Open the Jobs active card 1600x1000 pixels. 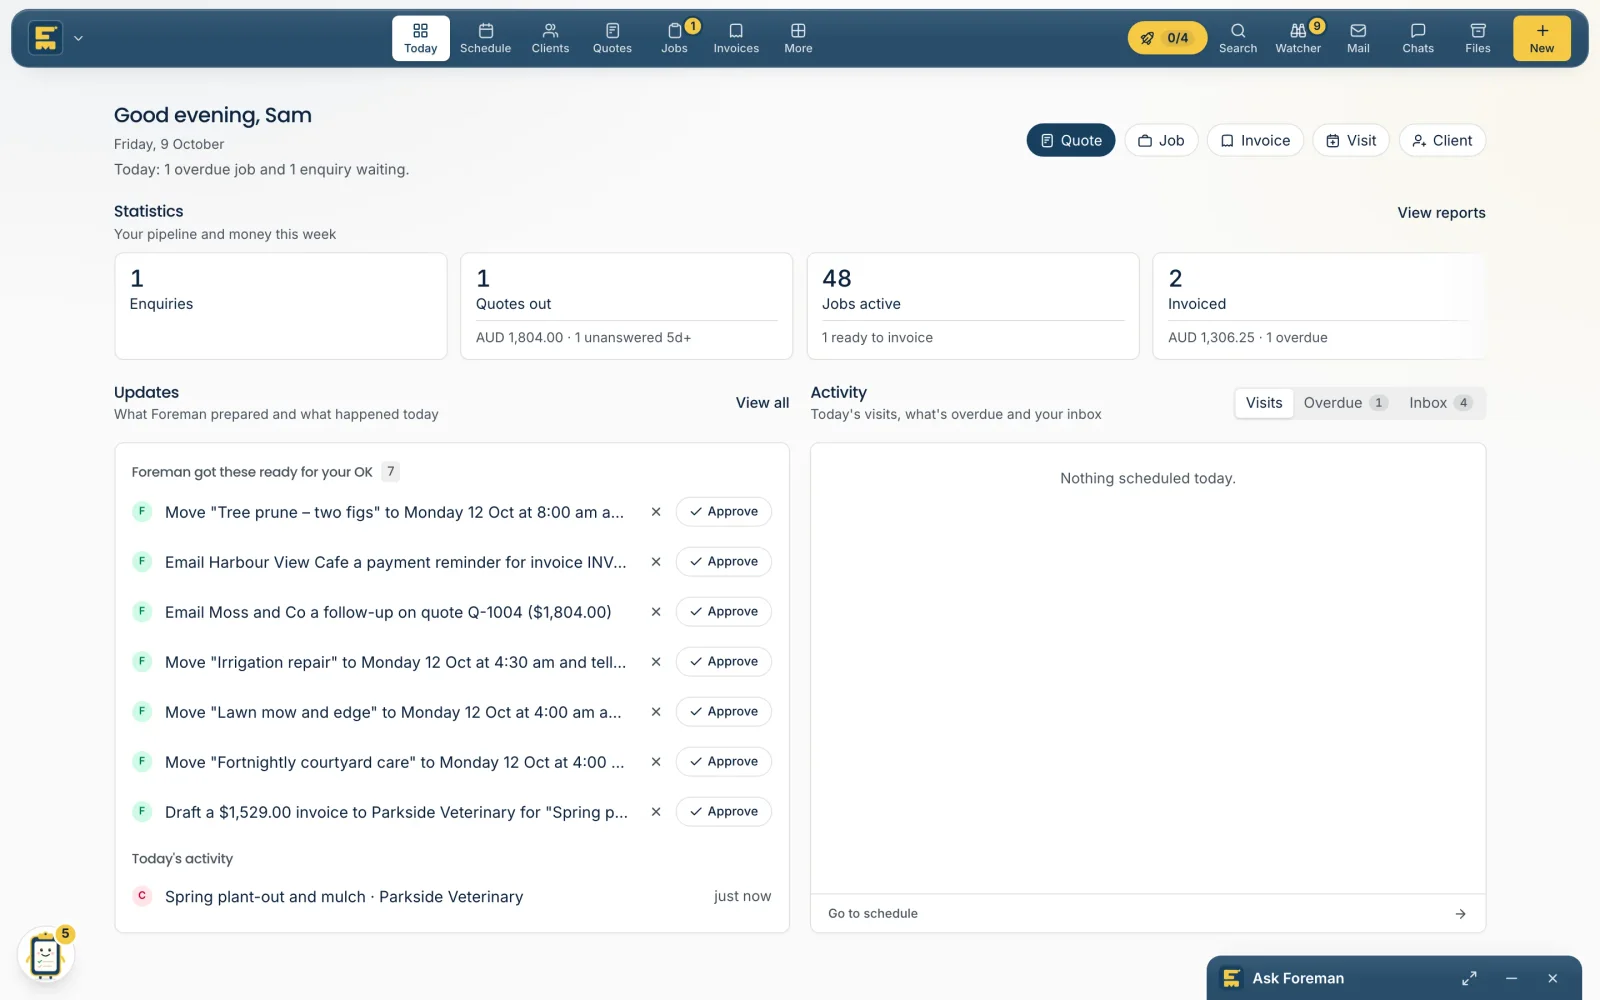(973, 306)
